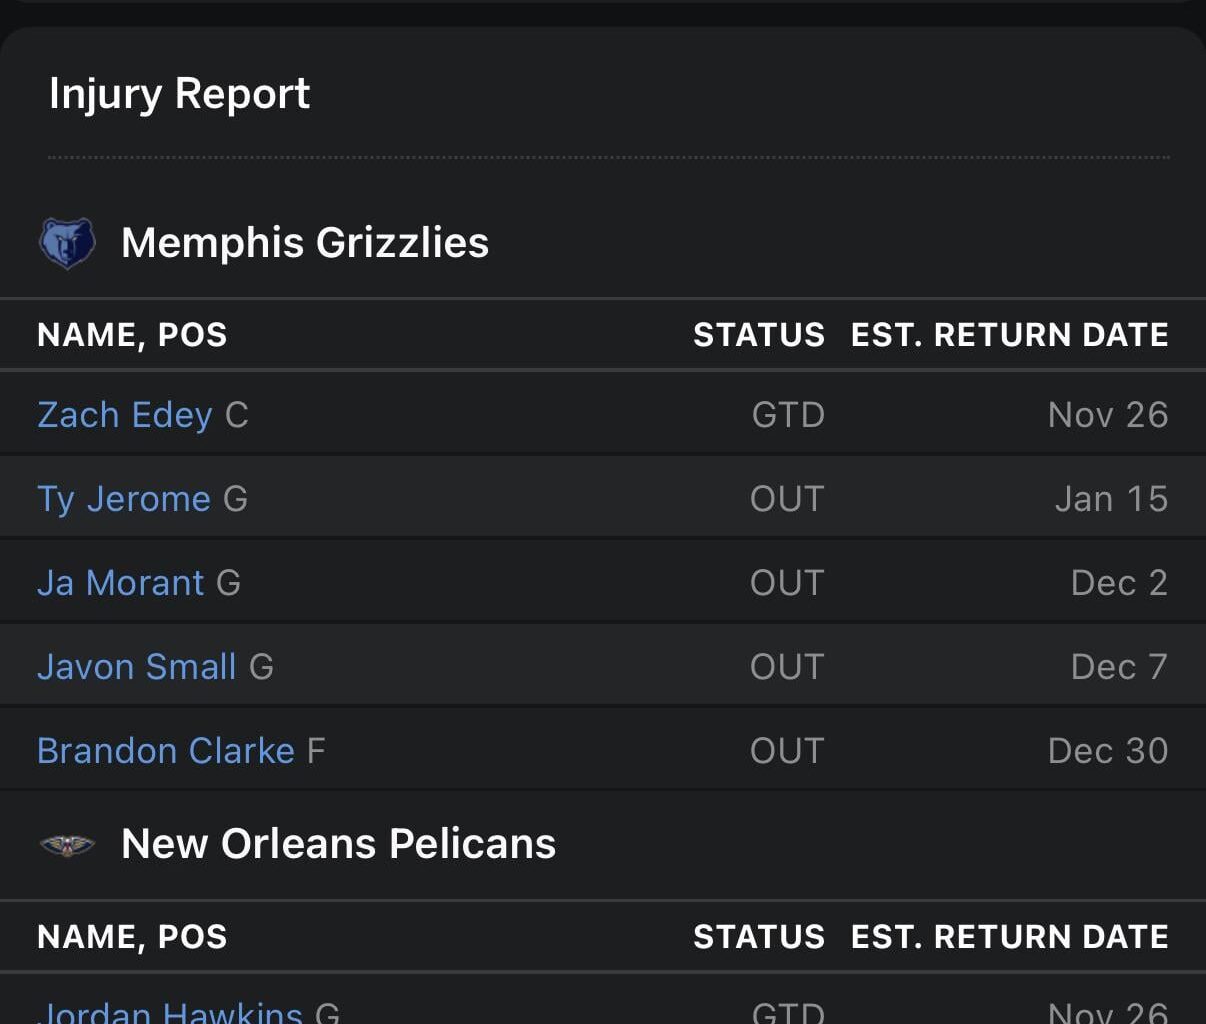Click the EST. RETURN DATE column header
1206x1024 pixels.
pos(1009,335)
